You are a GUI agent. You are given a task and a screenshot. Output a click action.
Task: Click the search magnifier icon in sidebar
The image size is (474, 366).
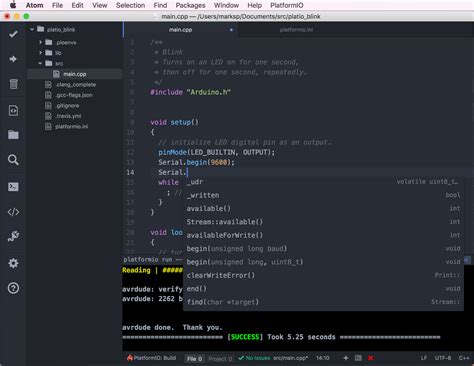pos(13,160)
